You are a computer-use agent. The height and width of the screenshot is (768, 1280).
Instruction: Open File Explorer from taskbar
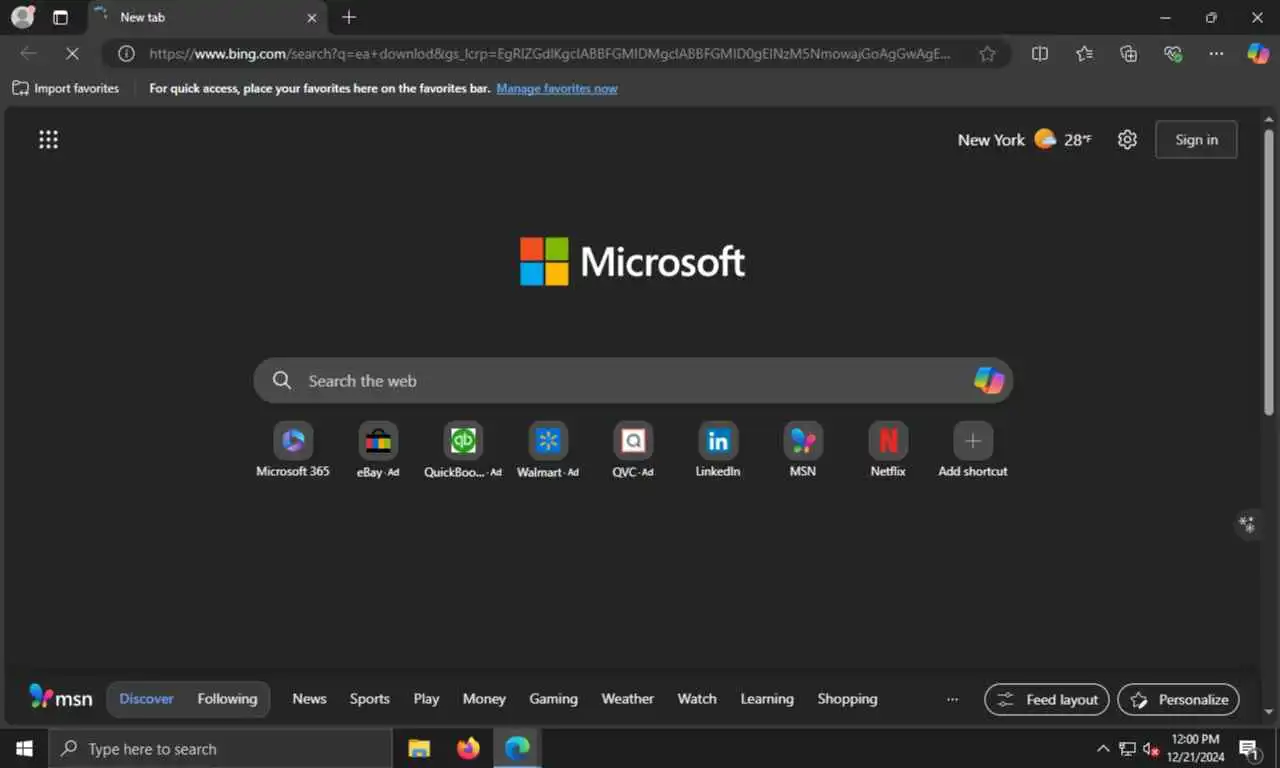coord(419,748)
